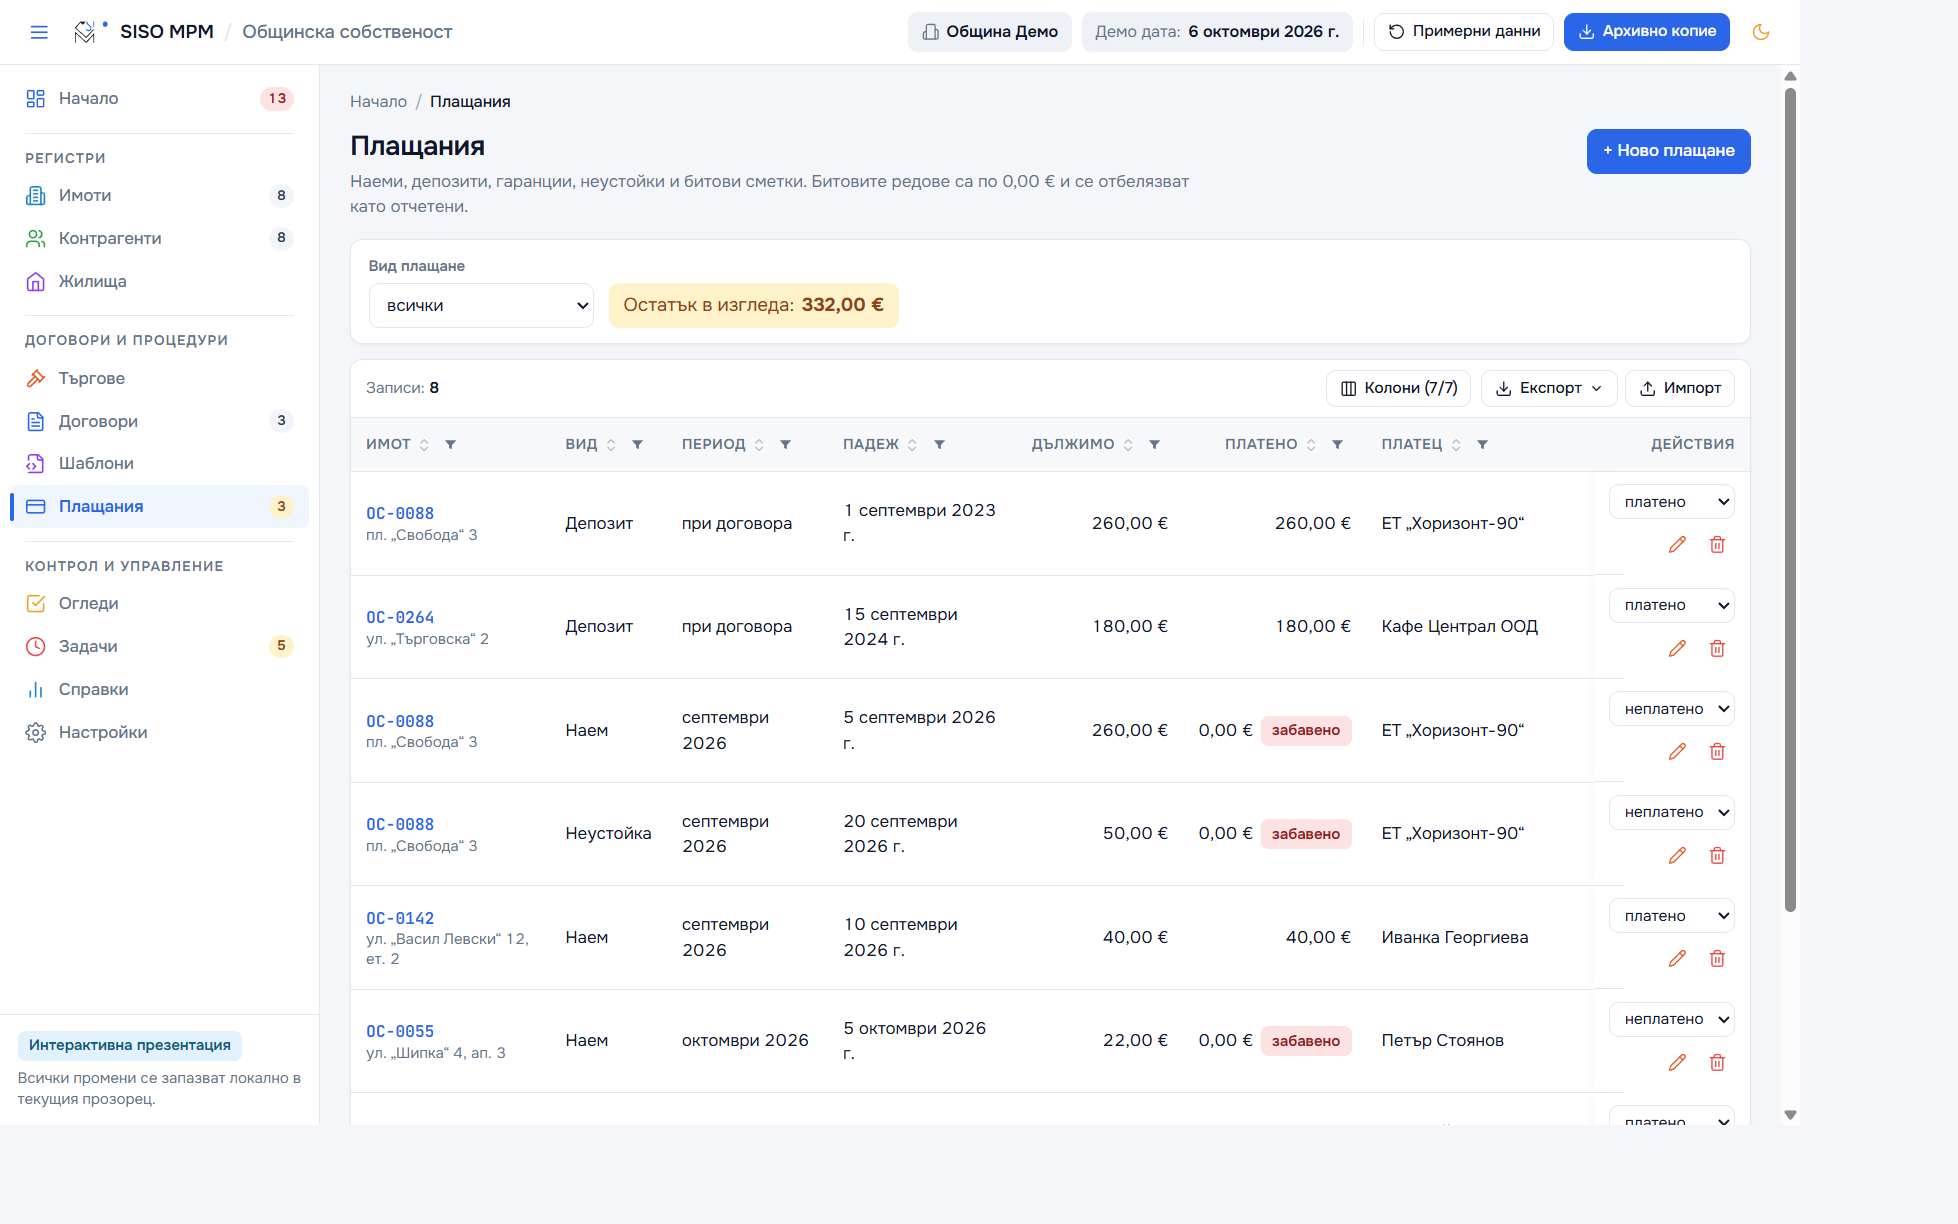1958x1224 pixels.
Task: Delete the OC-0088 Депозит payment row
Action: pos(1717,545)
